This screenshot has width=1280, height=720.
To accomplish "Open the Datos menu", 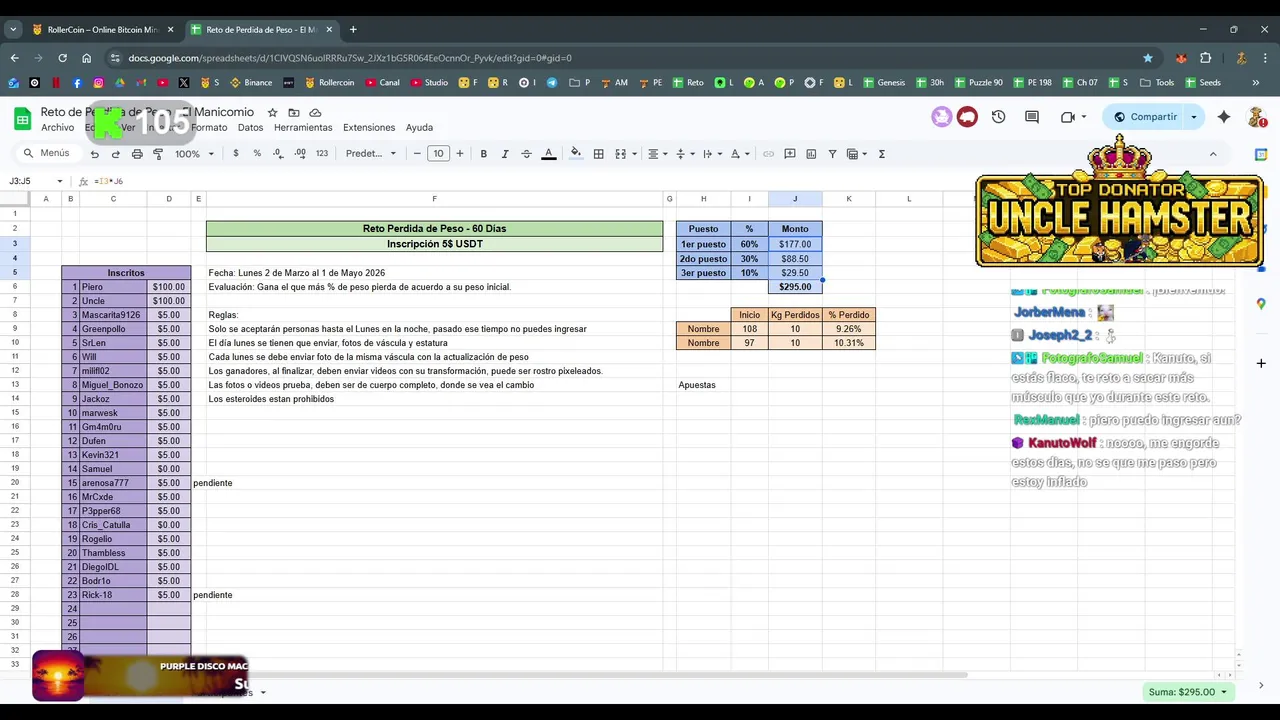I will pos(250,128).
